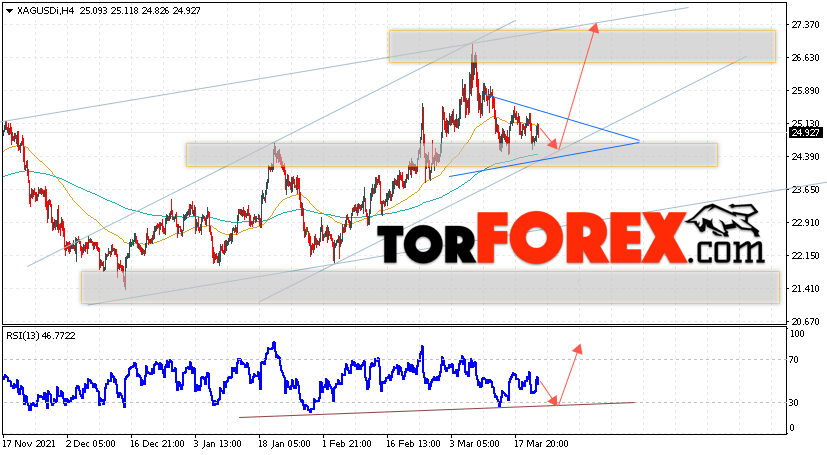This screenshot has height=455, width=827.
Task: Select the current price label 24.927
Action: pos(805,133)
